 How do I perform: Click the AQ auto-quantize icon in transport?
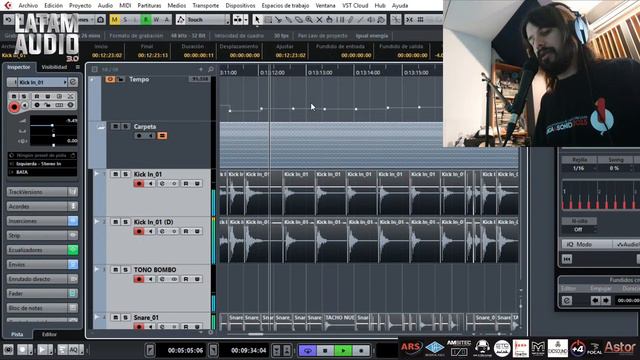tap(74, 350)
